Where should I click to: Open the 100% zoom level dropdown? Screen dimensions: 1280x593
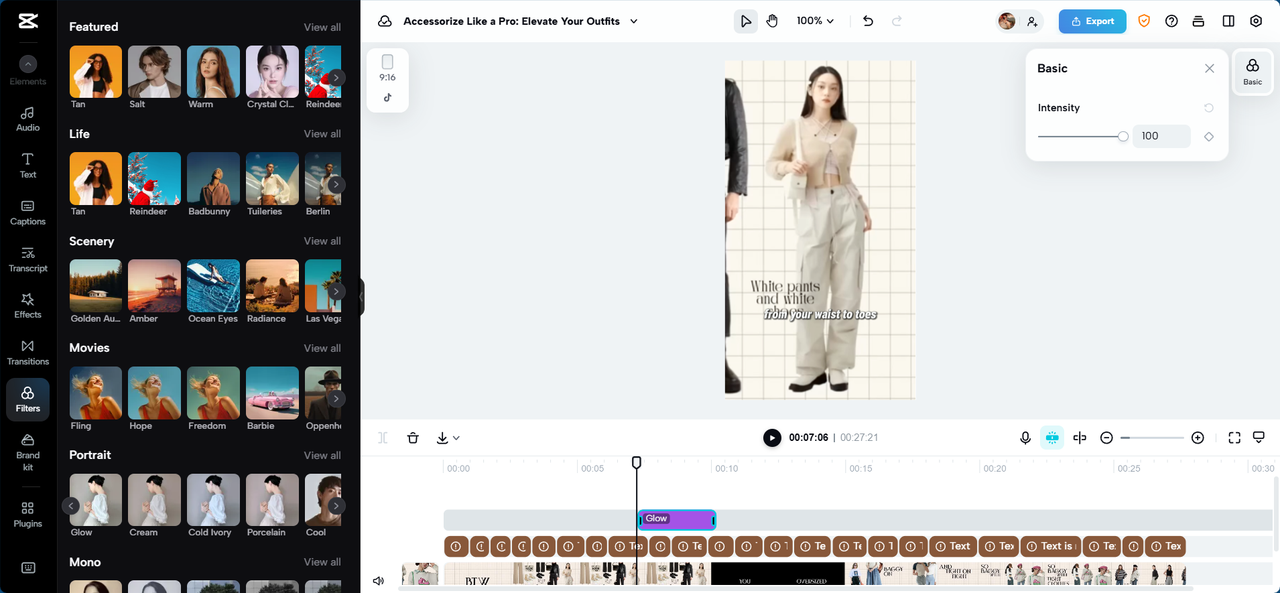(x=815, y=21)
